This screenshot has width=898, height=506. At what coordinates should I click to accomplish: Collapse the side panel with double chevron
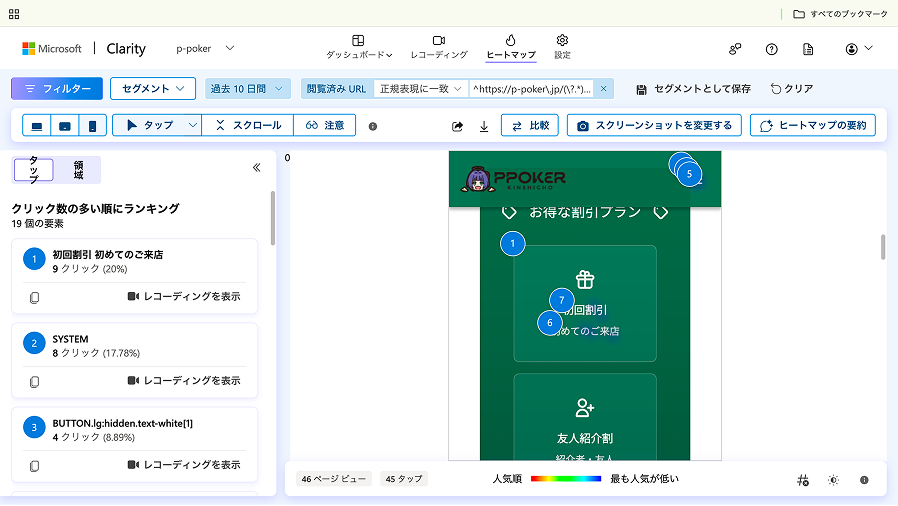click(x=257, y=168)
